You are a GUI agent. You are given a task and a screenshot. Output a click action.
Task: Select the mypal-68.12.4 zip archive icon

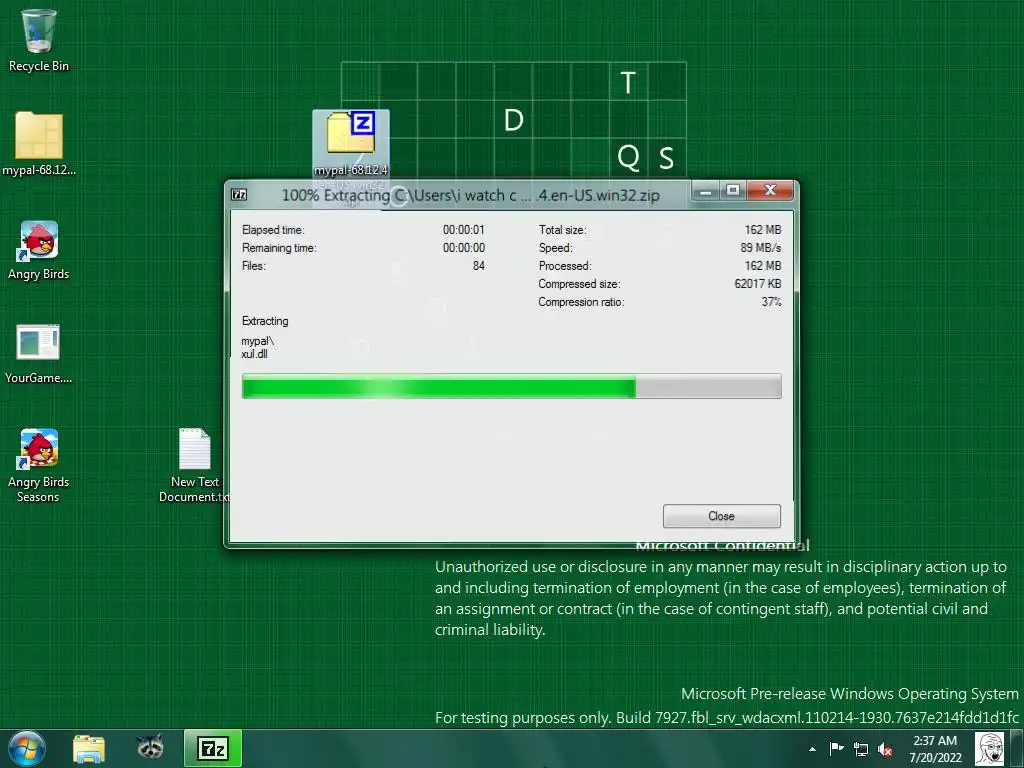(x=351, y=144)
